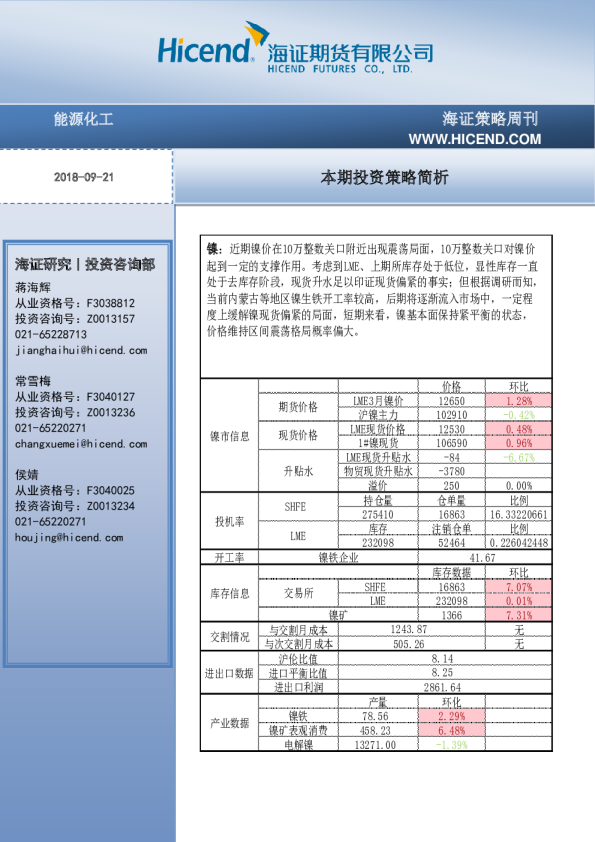
Task: Select qualification number F3040127
Action: coord(111,396)
